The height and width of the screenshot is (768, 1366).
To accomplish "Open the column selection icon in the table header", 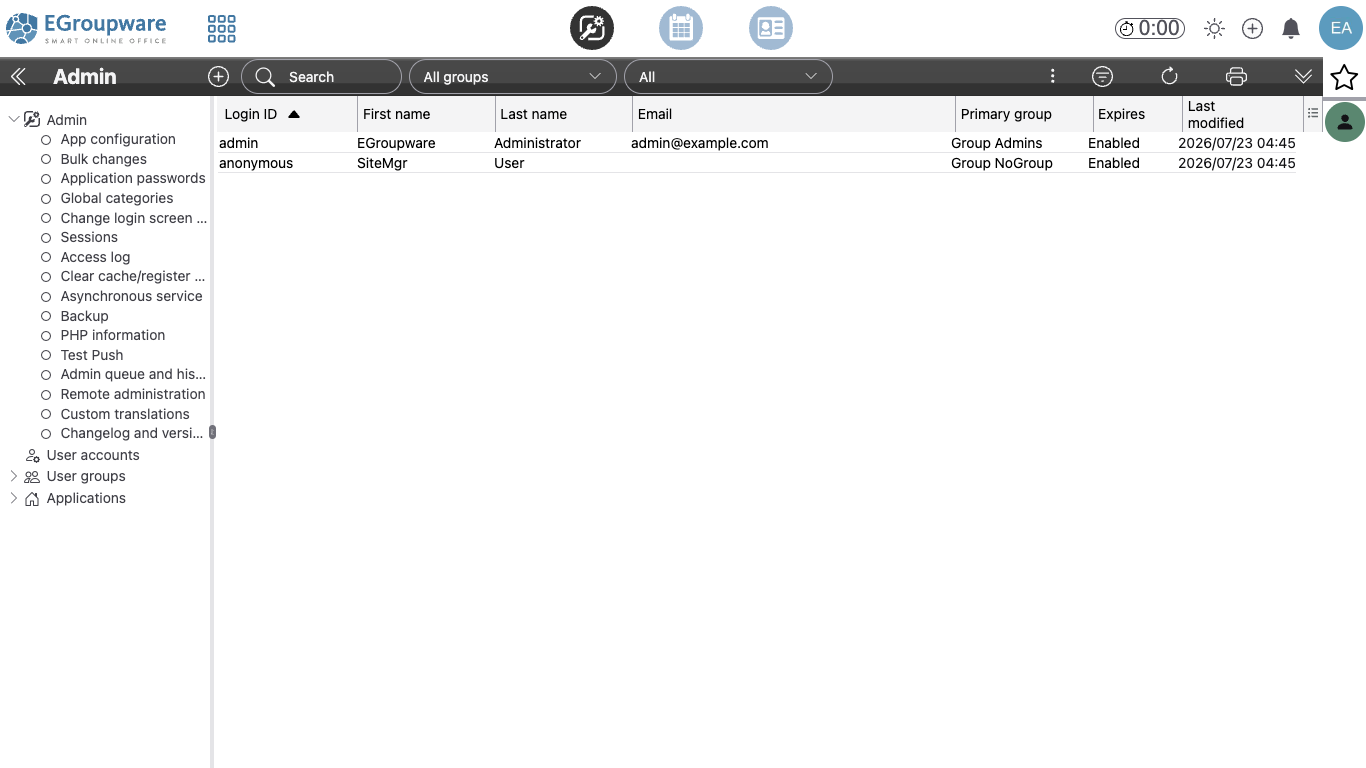I will coord(1313,114).
